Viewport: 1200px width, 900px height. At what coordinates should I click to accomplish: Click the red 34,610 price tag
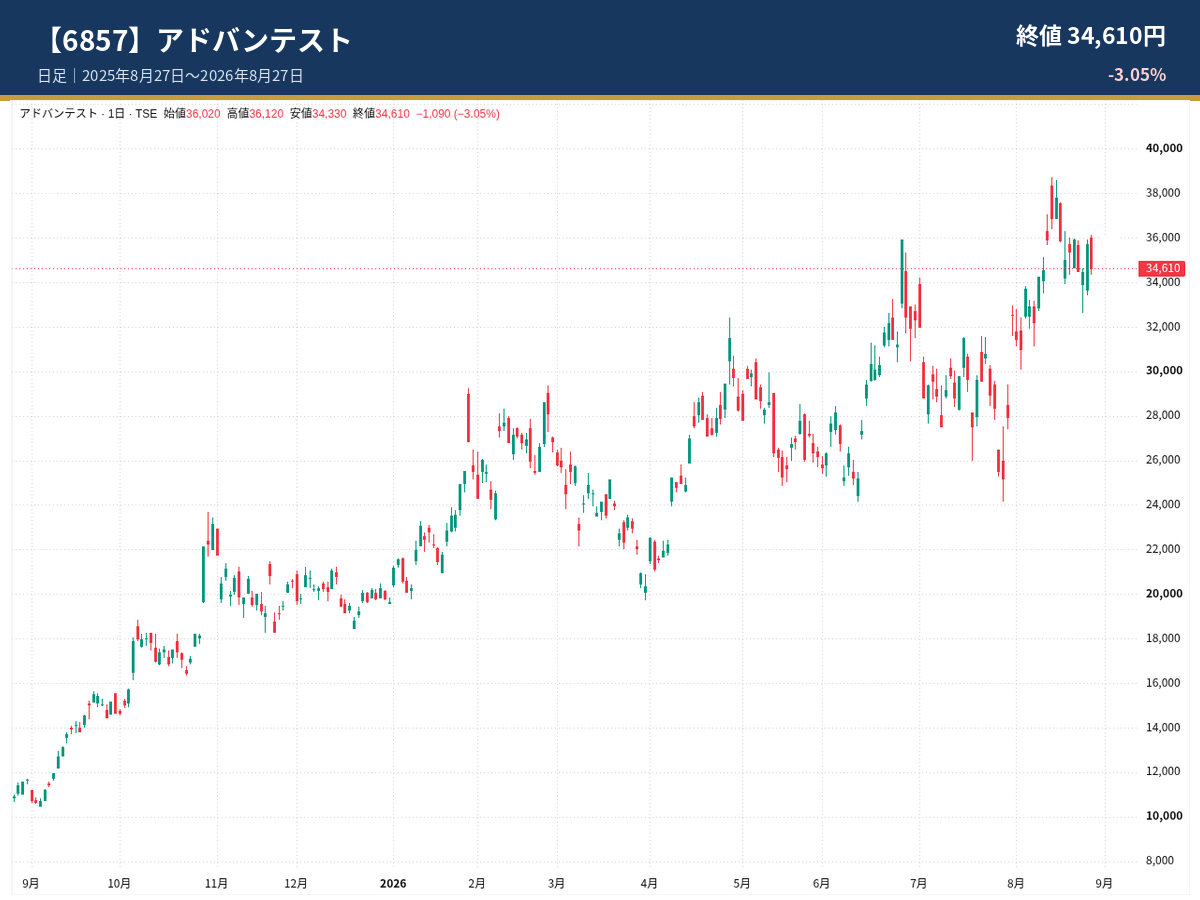[x=1162, y=269]
